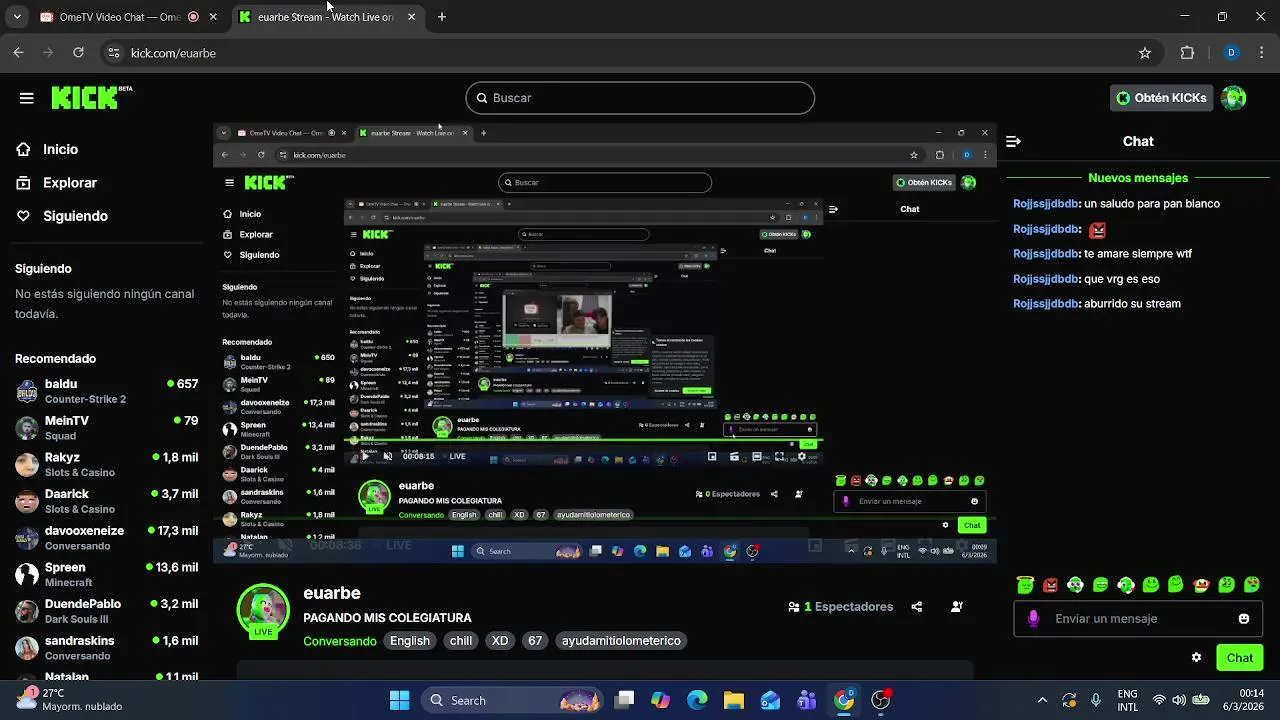Screen dimensions: 1280x720
Task: Insert the red angry emote from emote row
Action: pyautogui.click(x=1050, y=585)
